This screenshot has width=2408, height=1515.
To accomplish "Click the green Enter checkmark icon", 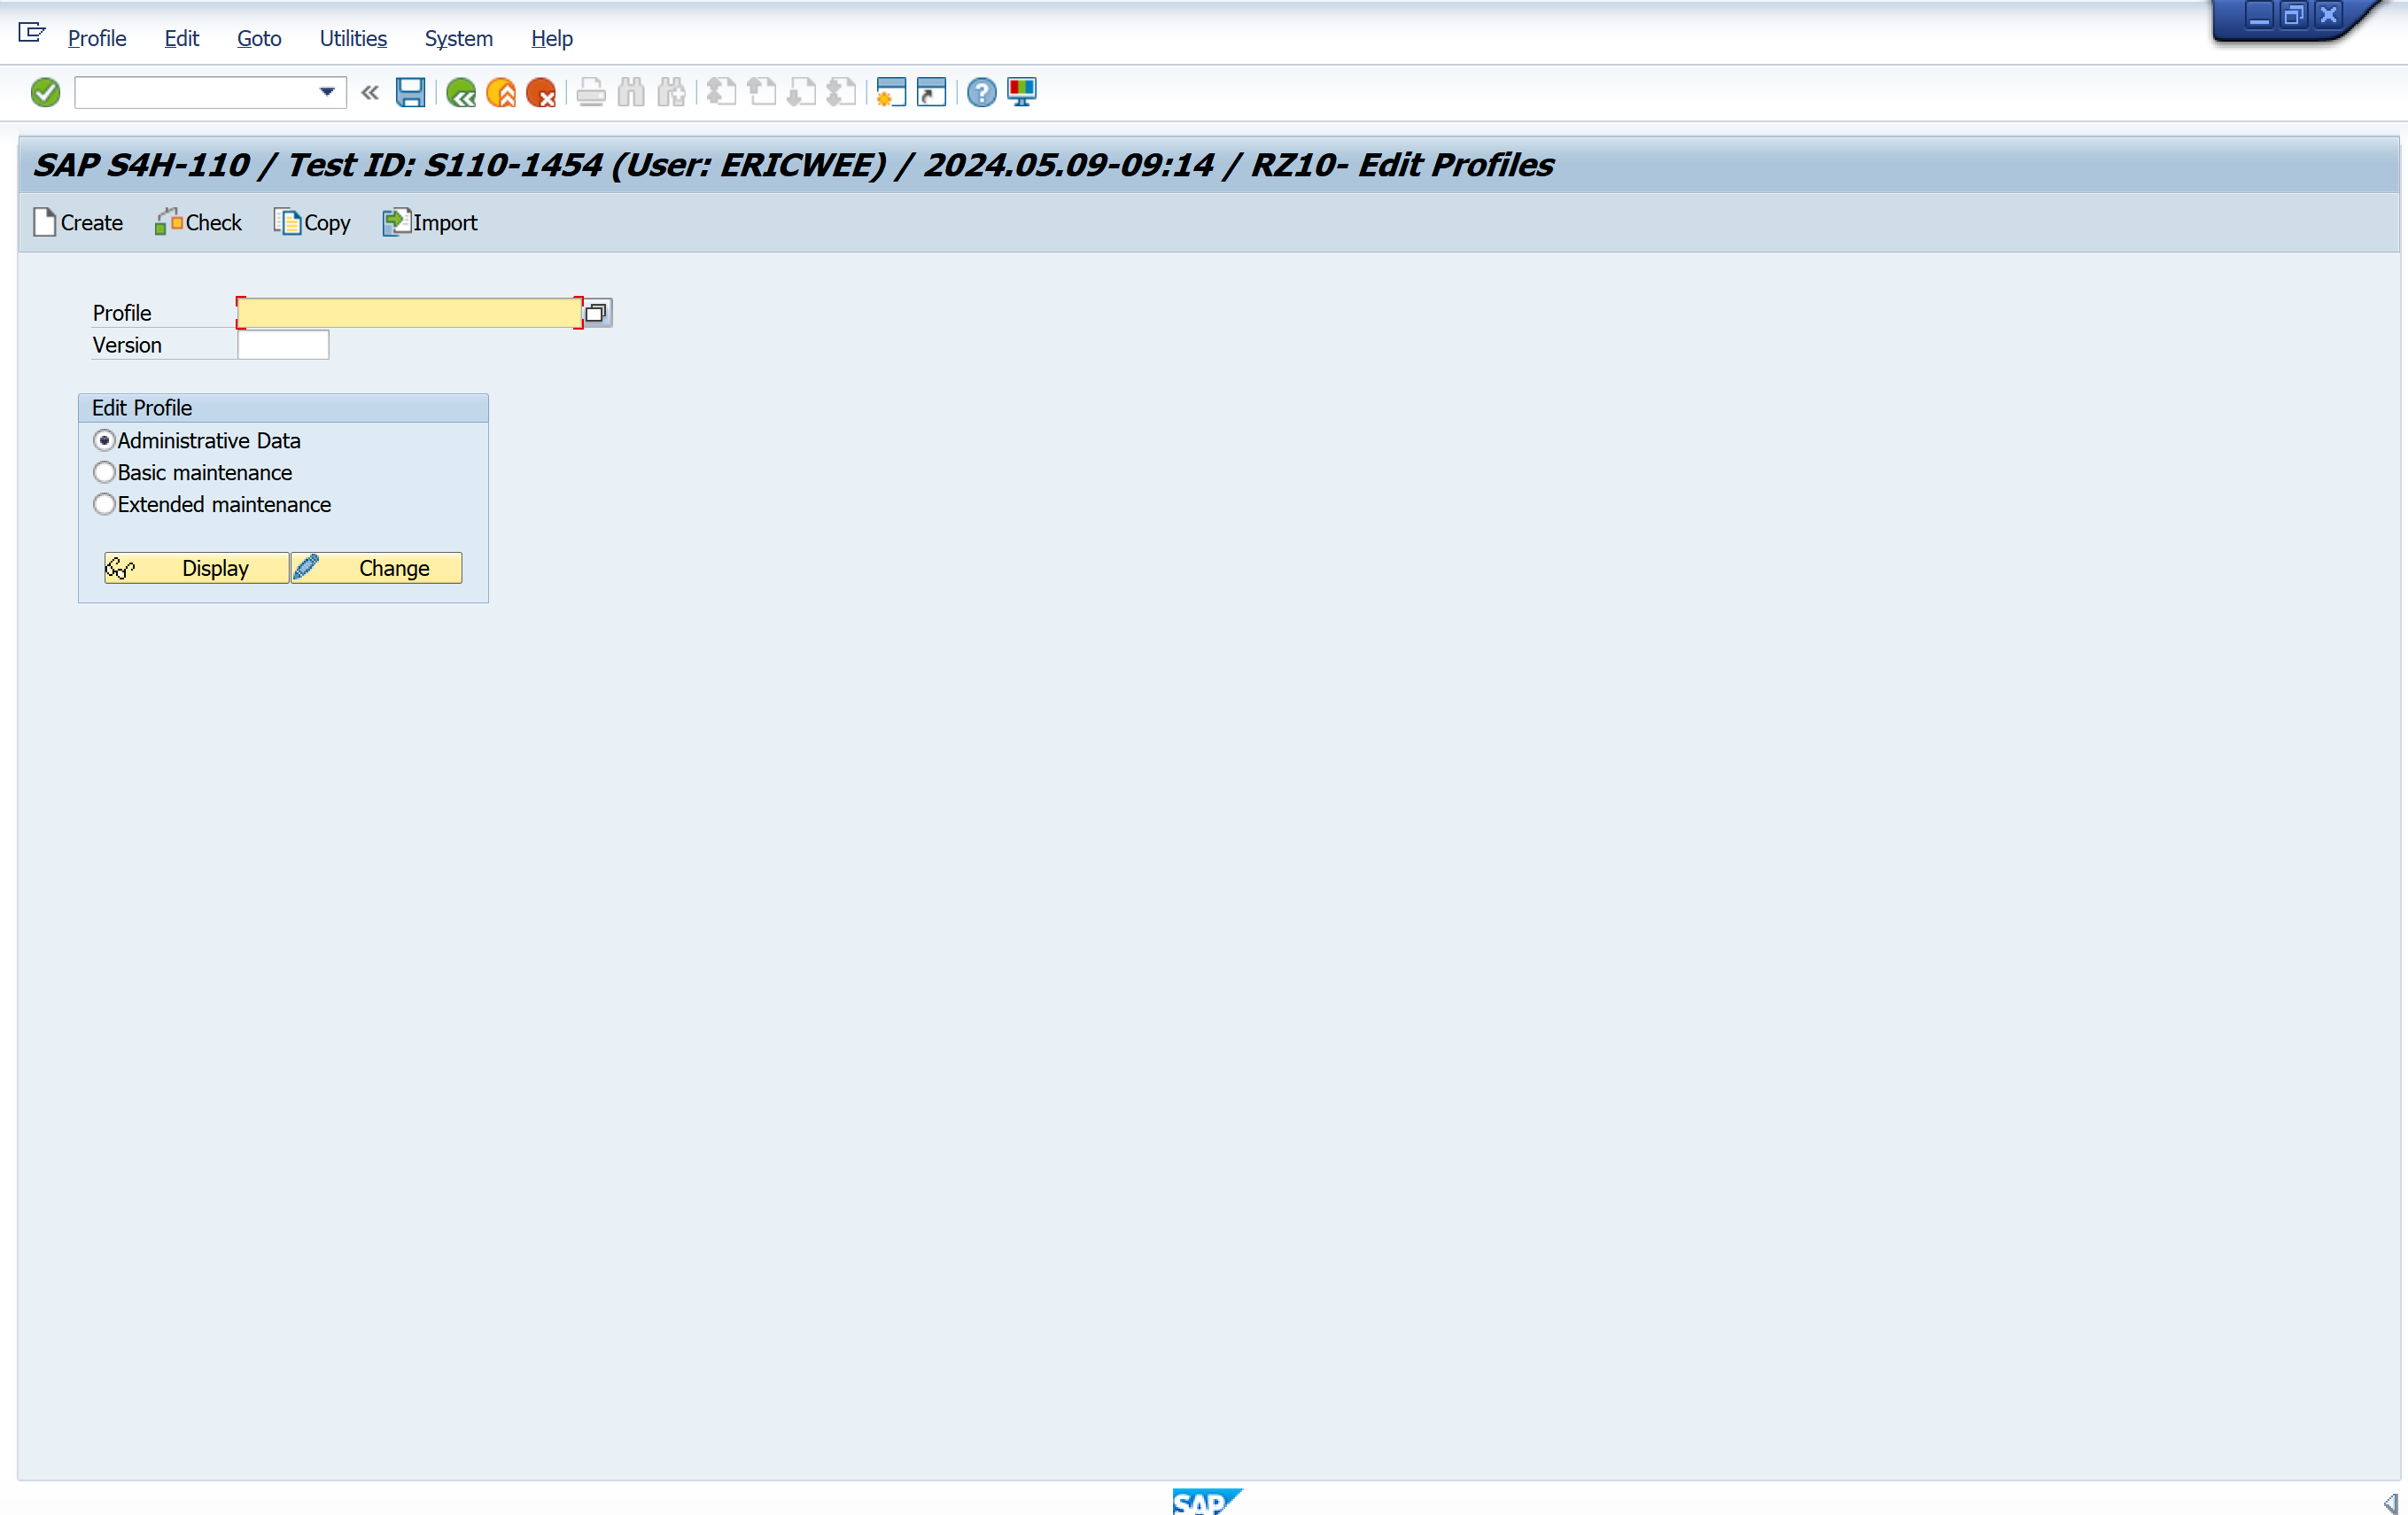I will [x=45, y=93].
